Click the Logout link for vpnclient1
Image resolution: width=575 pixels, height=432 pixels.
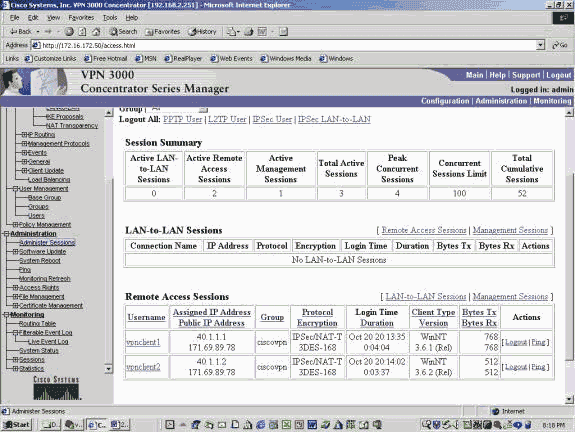516,342
